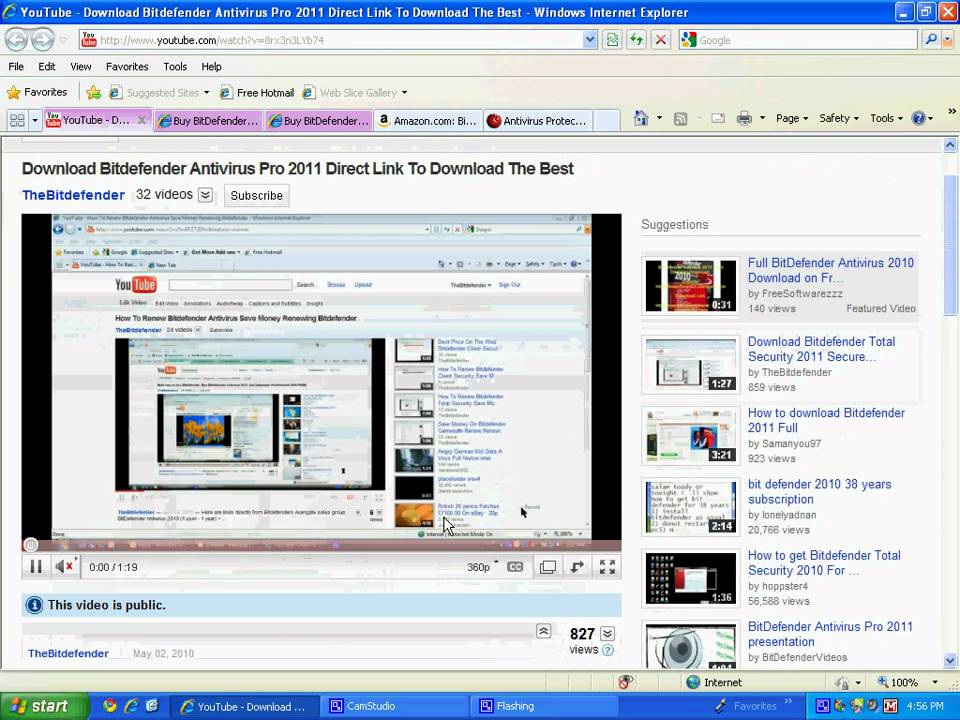This screenshot has width=960, height=720.
Task: Click the Refresh page icon
Action: point(636,40)
